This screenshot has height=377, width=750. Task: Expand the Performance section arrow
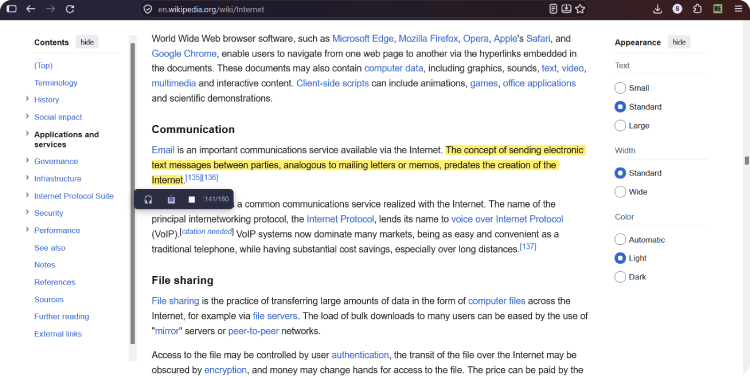click(x=27, y=230)
